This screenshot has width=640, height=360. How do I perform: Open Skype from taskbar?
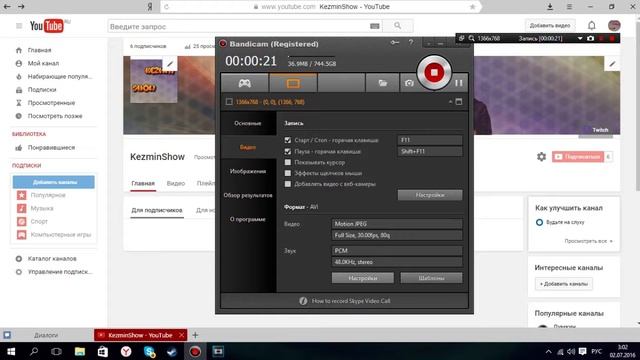(x=149, y=351)
